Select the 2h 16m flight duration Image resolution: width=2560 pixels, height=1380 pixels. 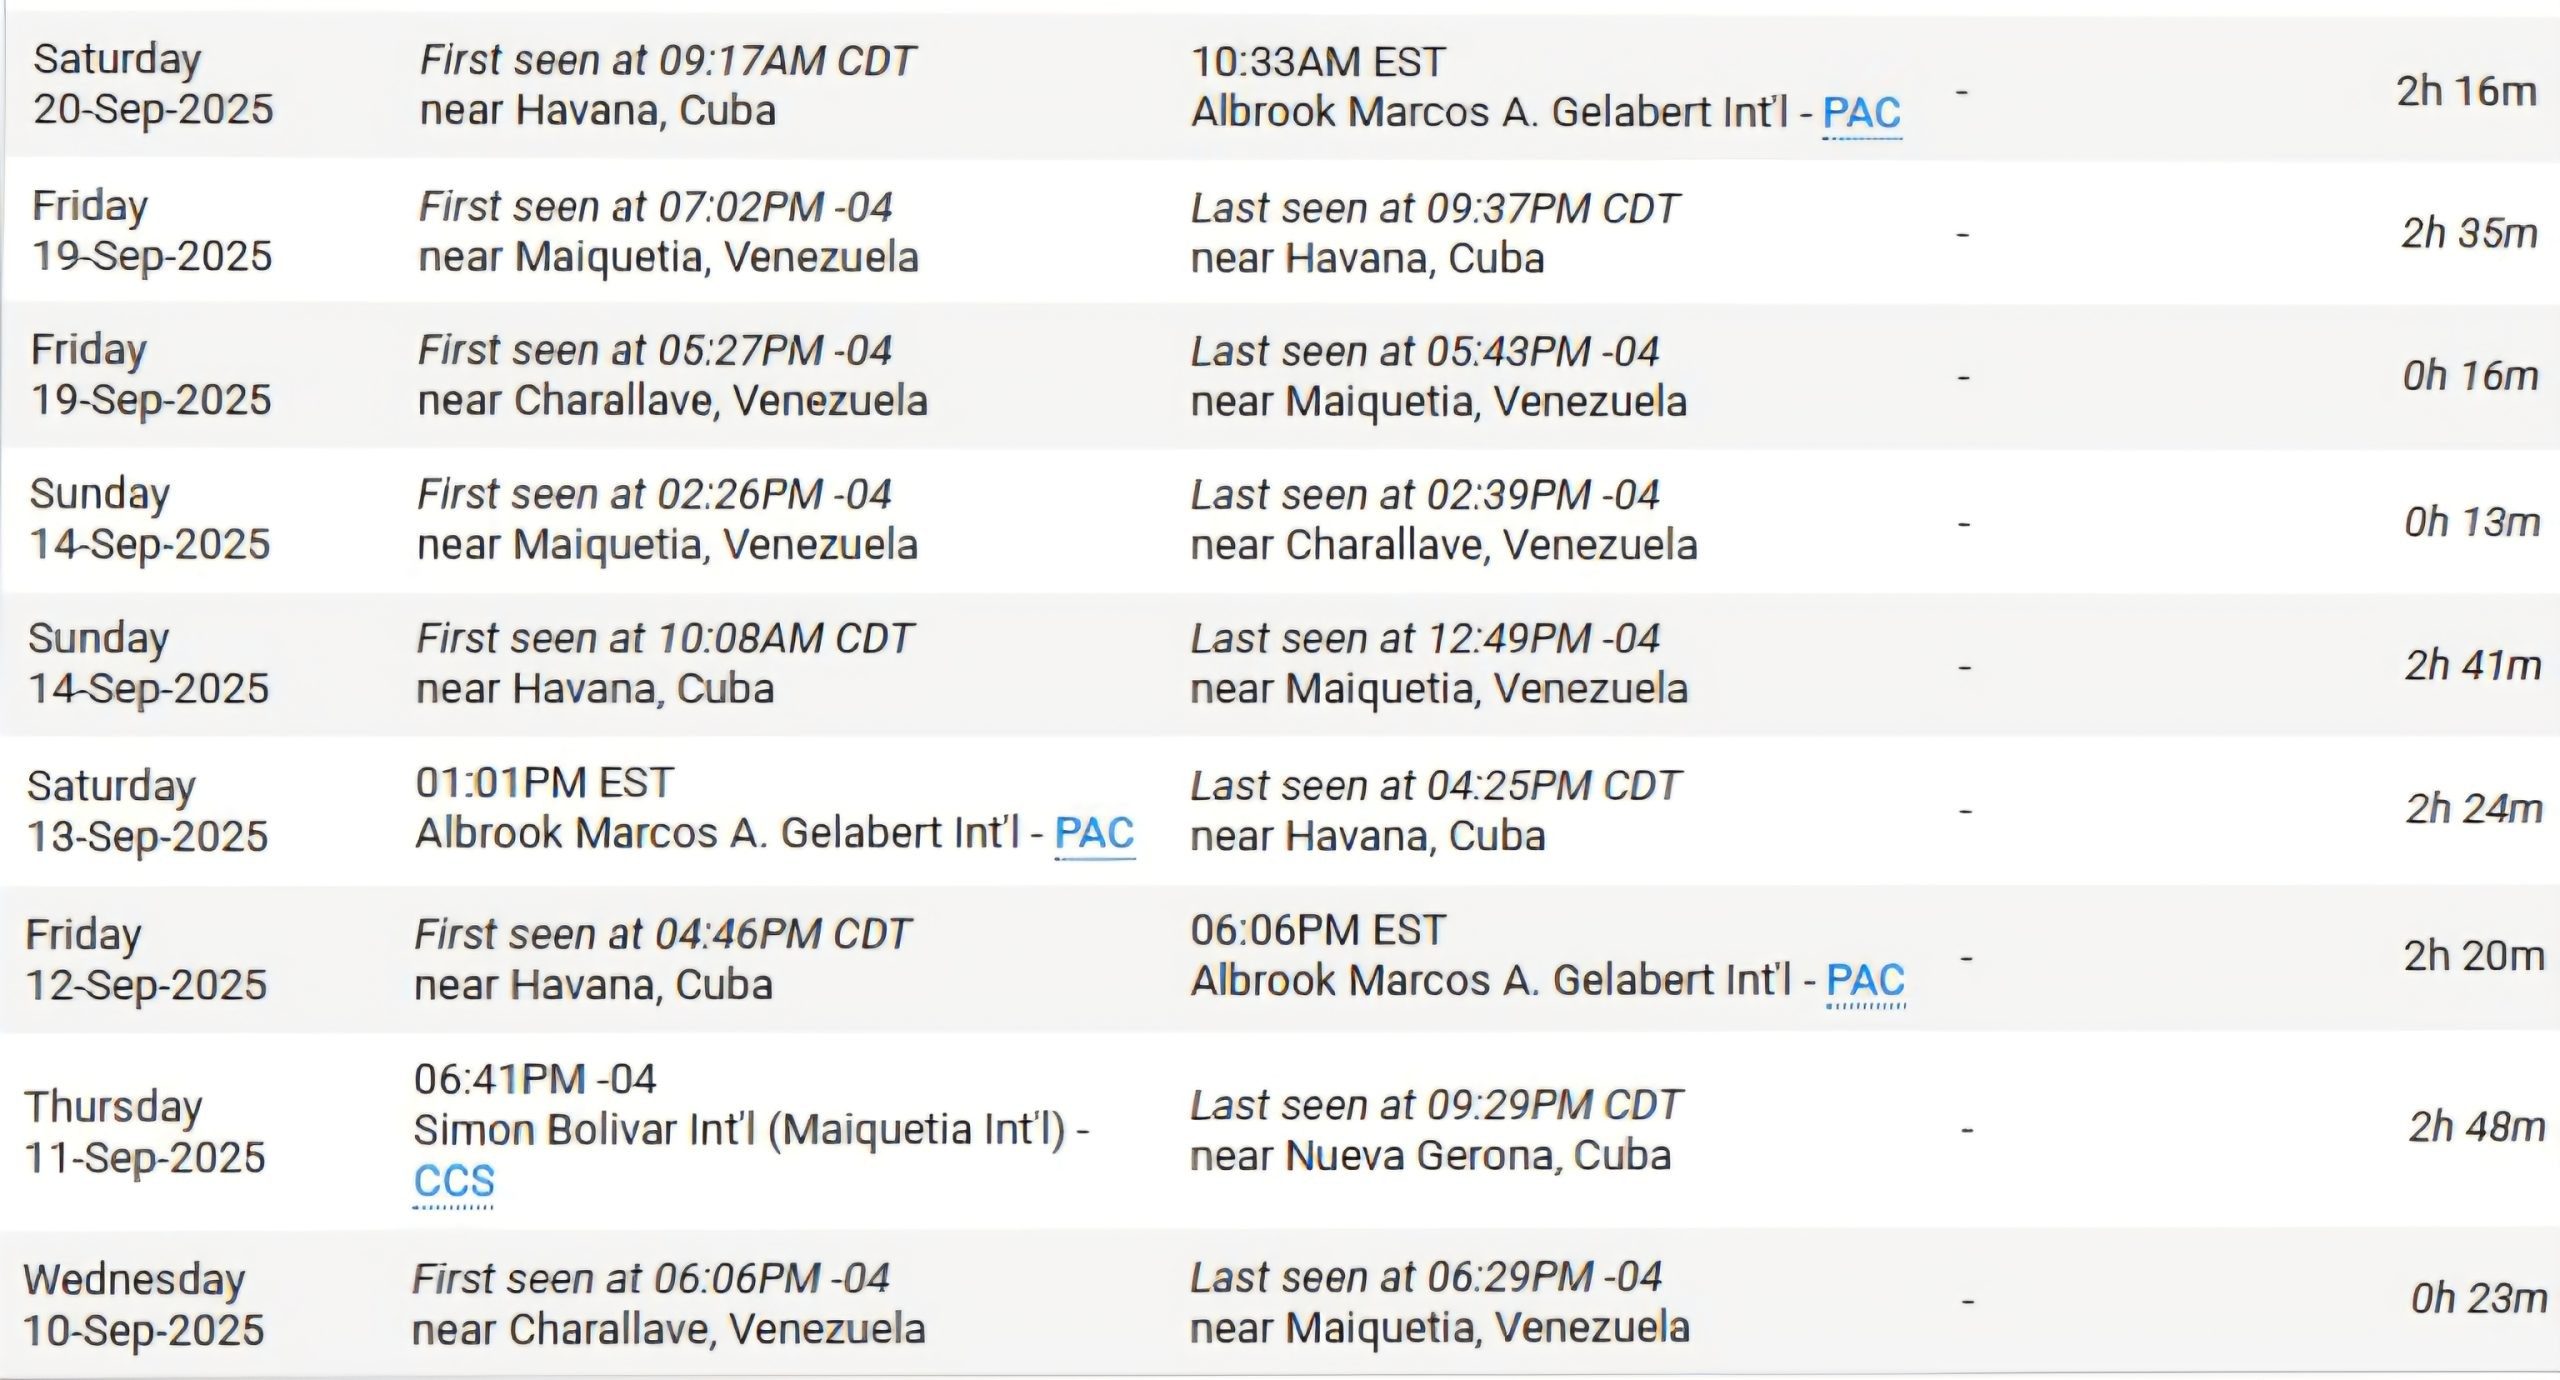point(2466,91)
